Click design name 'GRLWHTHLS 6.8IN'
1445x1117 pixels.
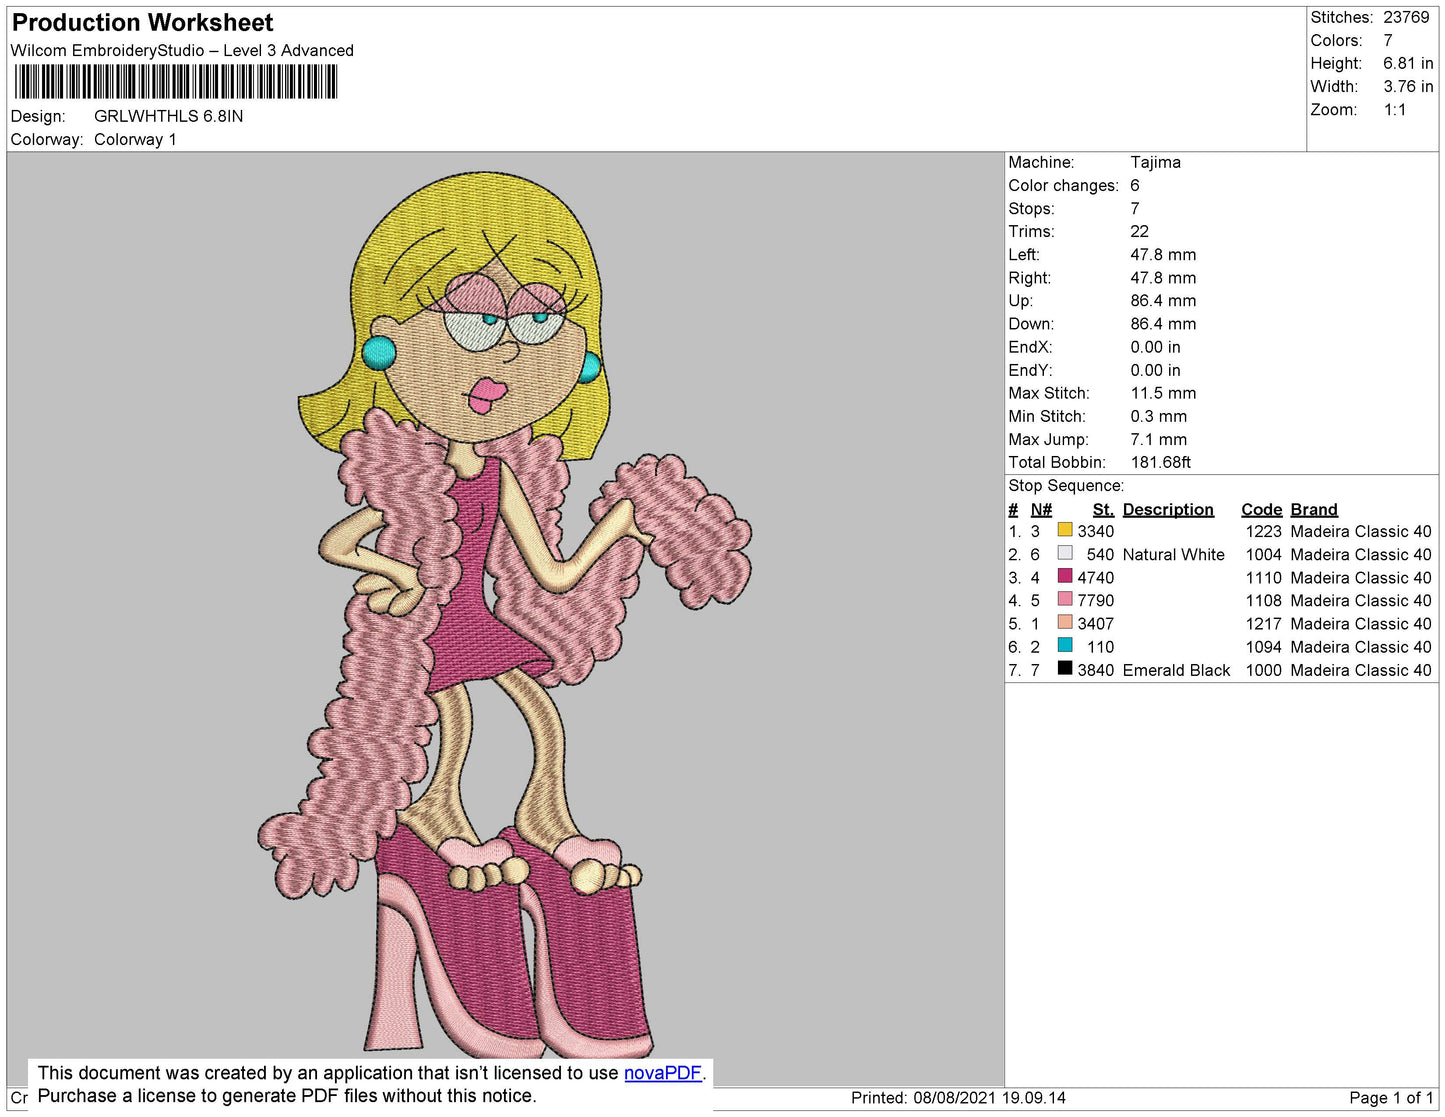tap(169, 116)
